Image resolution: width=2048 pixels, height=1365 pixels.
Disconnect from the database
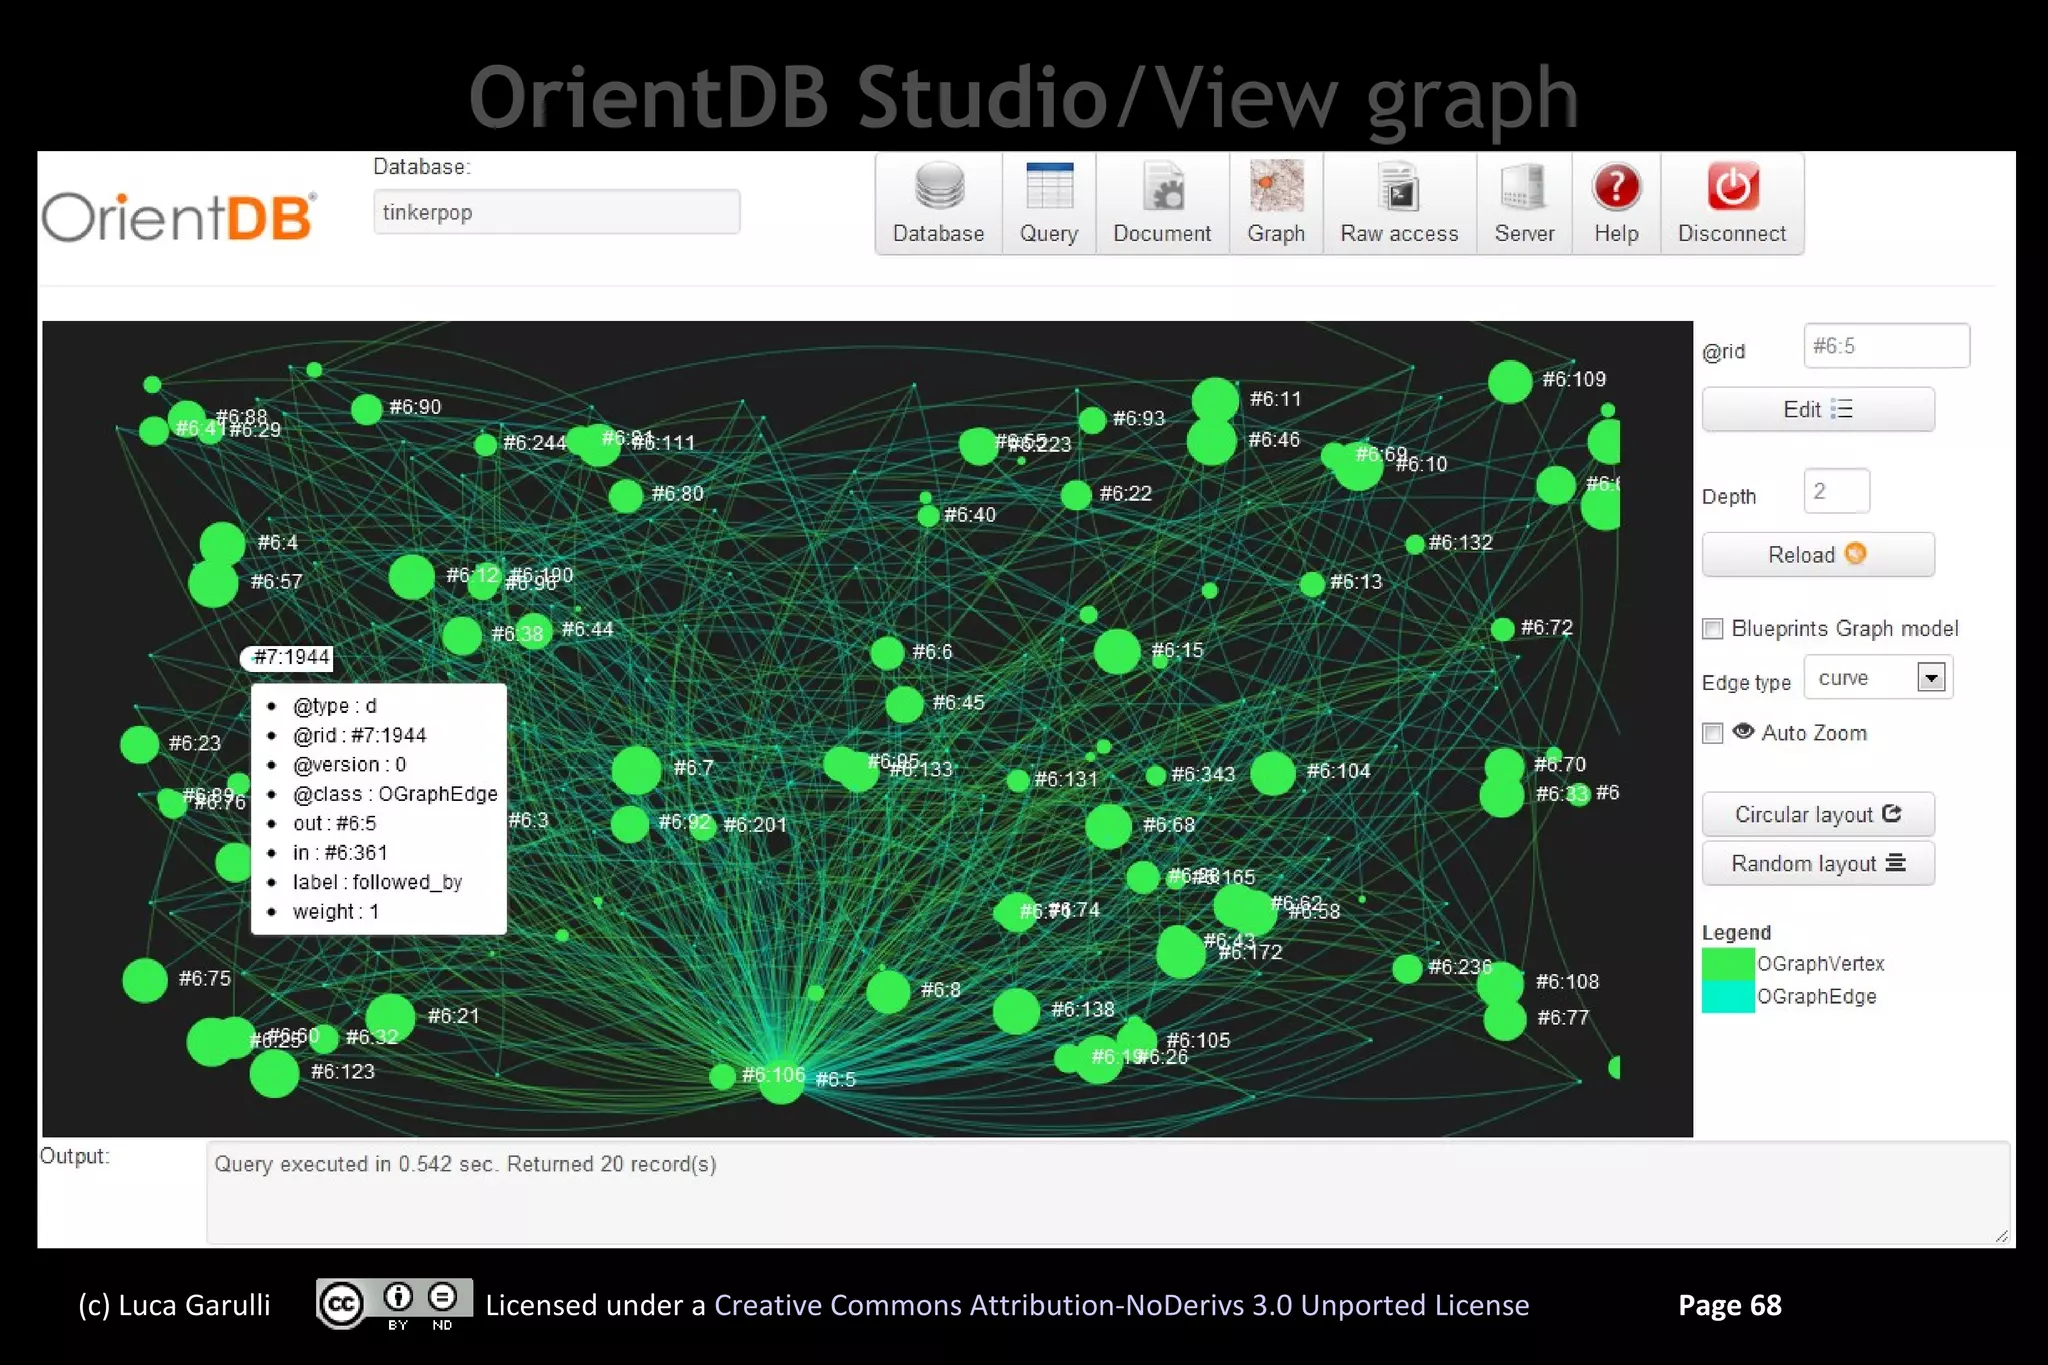pyautogui.click(x=1732, y=204)
